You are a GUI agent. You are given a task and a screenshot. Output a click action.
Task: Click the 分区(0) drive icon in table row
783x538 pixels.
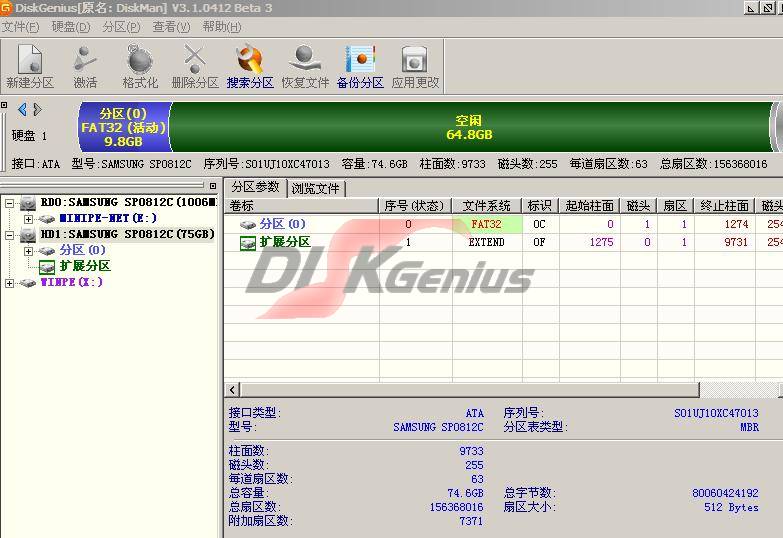[x=248, y=224]
